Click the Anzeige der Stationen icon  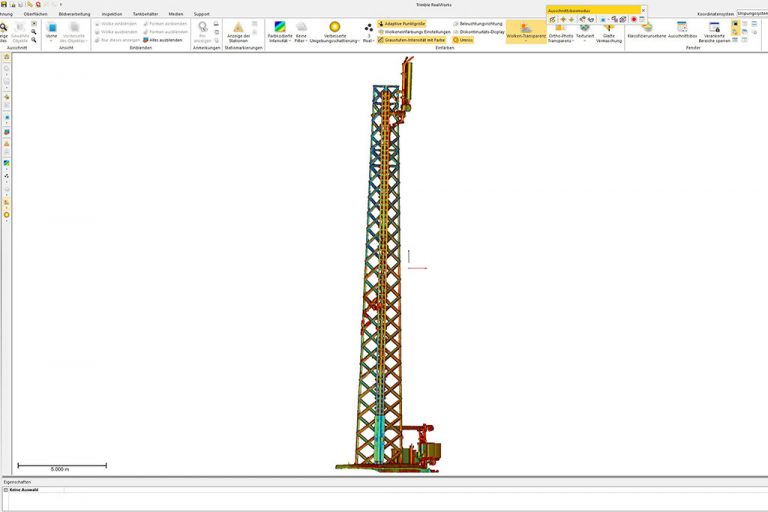[x=238, y=27]
